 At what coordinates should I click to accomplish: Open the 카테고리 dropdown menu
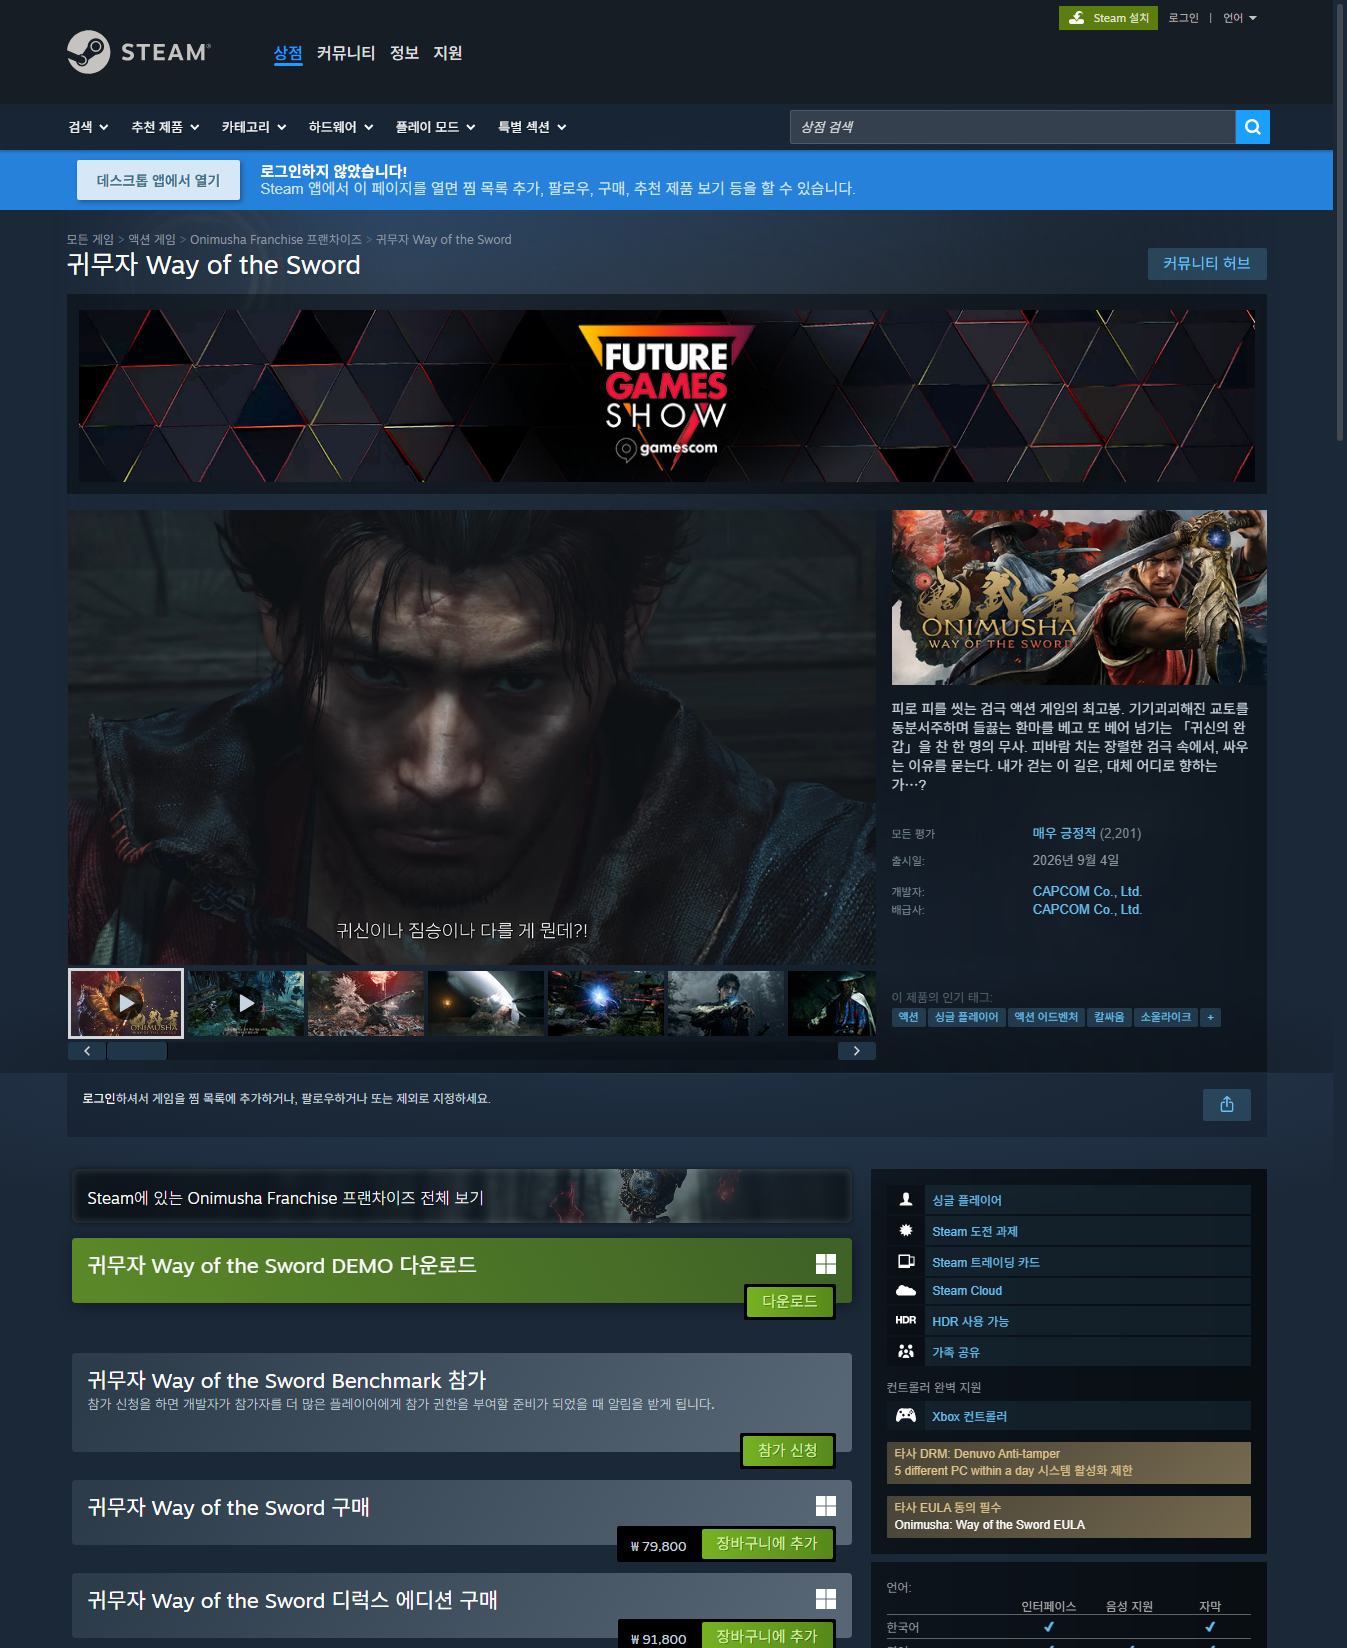(254, 127)
